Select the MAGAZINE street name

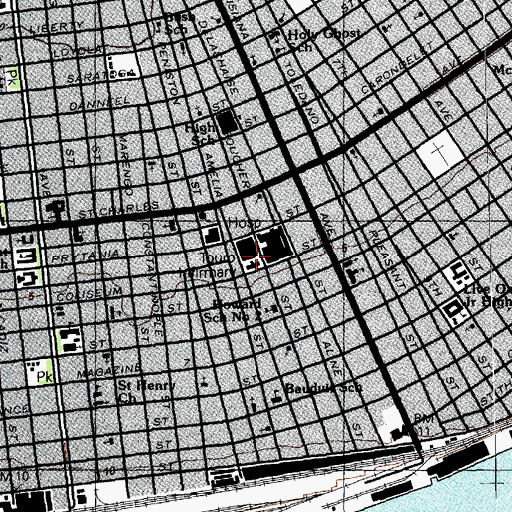pos(109,371)
